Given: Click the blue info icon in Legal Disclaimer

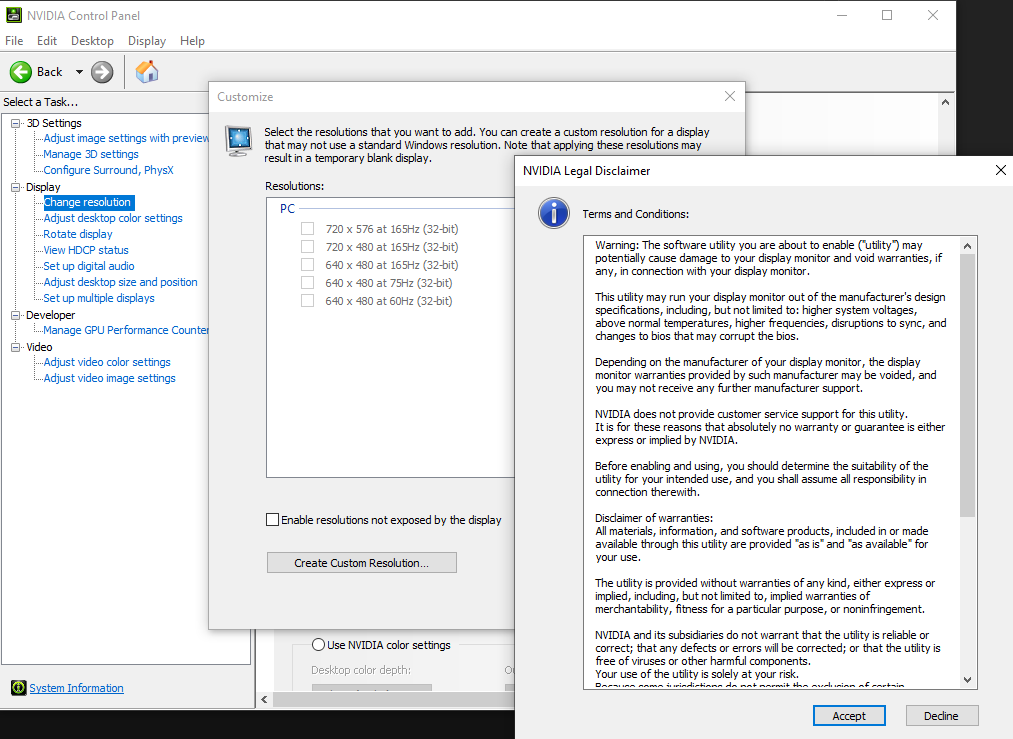Looking at the screenshot, I should [554, 213].
